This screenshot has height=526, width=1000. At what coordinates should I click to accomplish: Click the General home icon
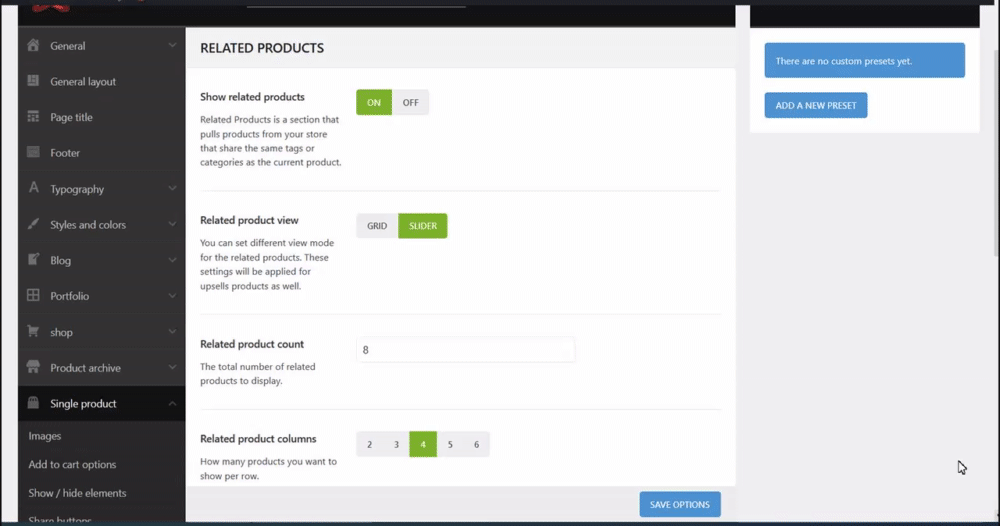click(33, 45)
